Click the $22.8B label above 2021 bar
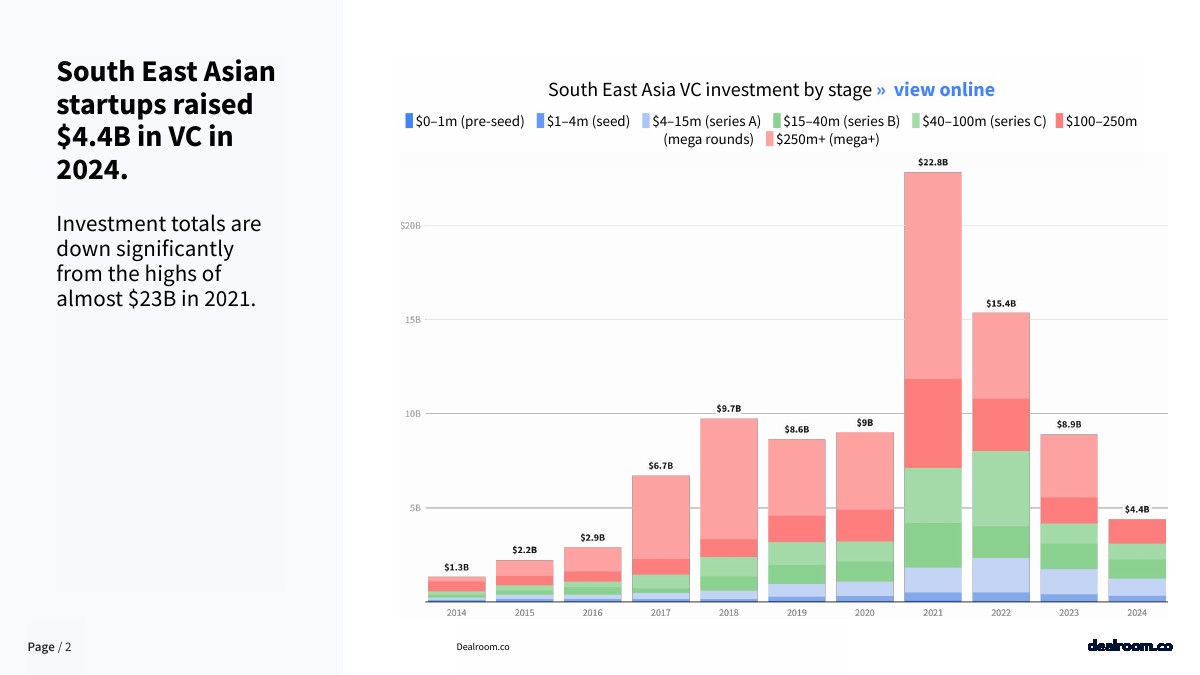 [932, 162]
